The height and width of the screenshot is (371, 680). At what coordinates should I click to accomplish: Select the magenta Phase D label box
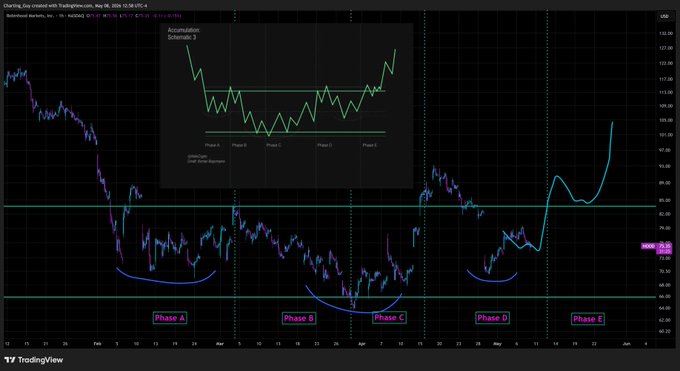tap(492, 318)
